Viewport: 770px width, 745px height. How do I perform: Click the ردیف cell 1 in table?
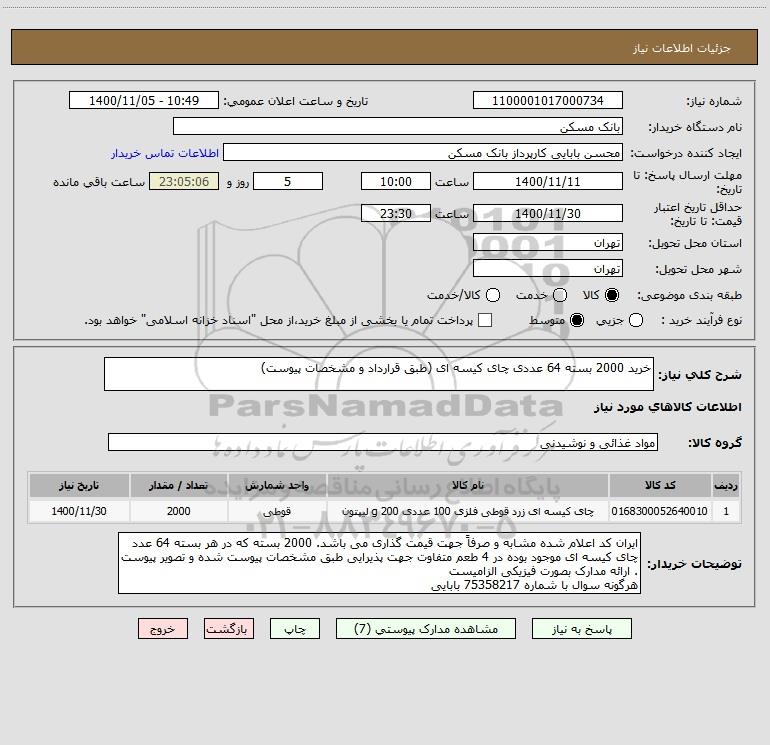point(726,511)
